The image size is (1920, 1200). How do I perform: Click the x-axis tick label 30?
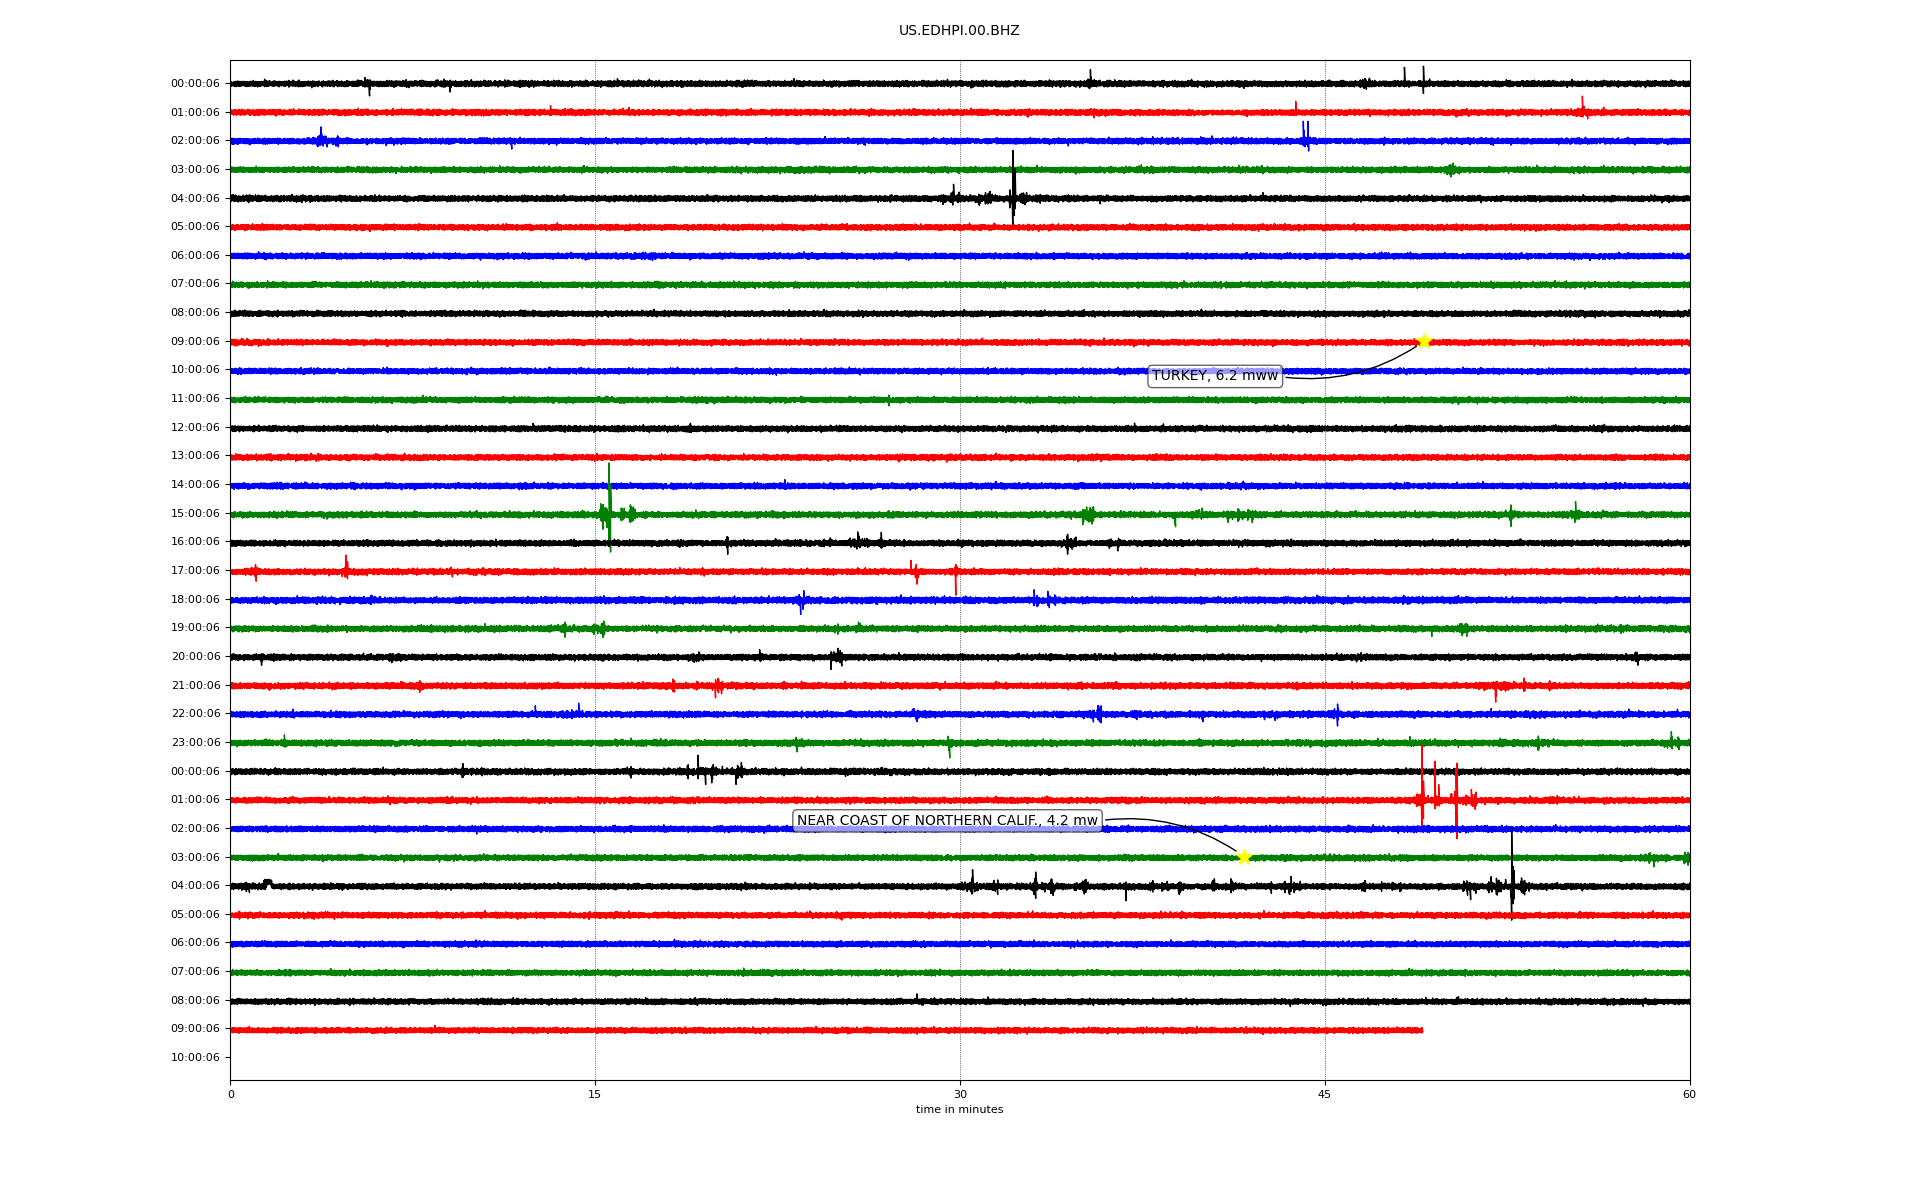(x=960, y=1094)
